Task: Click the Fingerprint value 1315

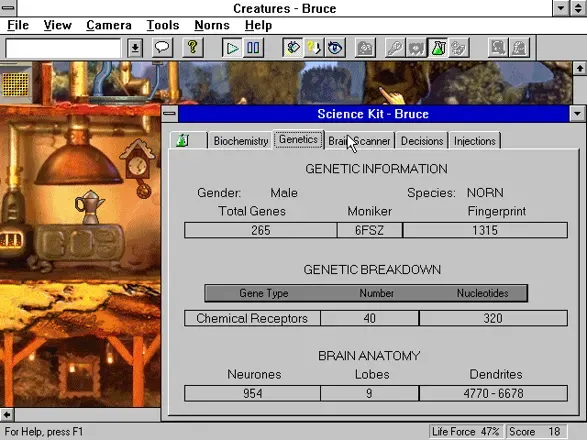Action: 485,230
